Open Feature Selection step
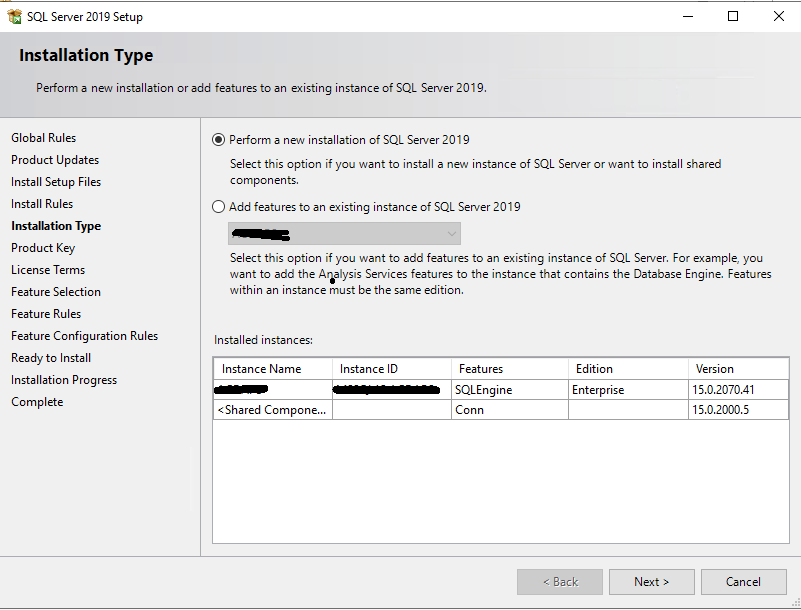The image size is (801, 610). (x=56, y=292)
